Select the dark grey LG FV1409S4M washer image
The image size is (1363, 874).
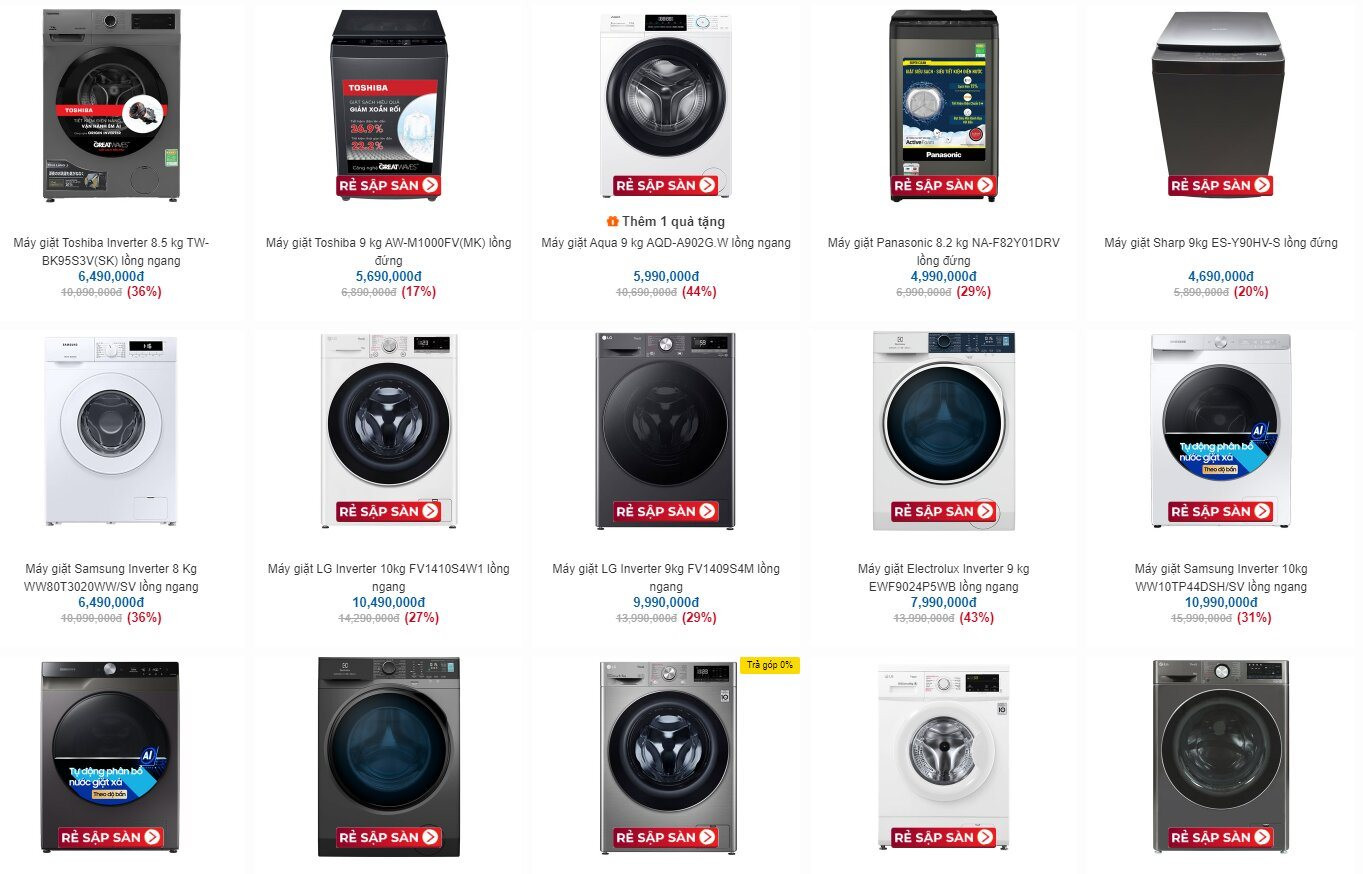[666, 430]
